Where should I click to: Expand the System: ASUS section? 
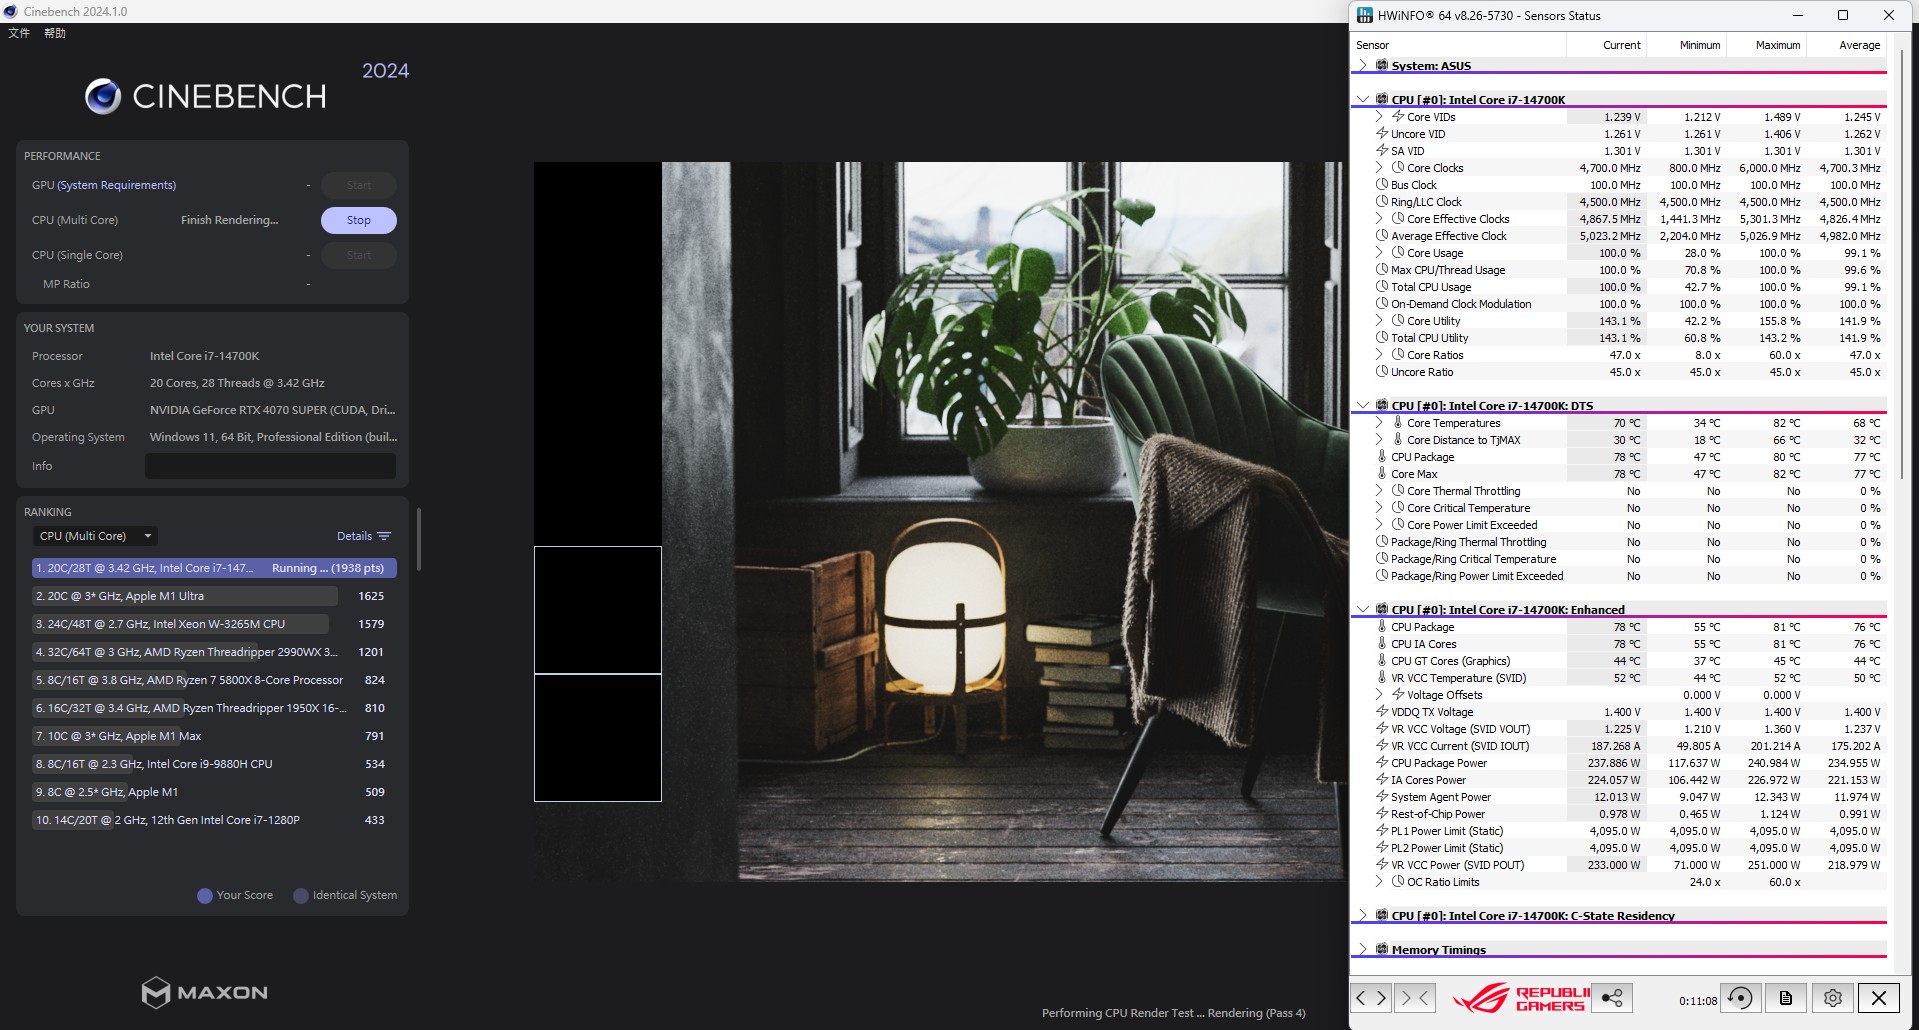click(x=1363, y=65)
